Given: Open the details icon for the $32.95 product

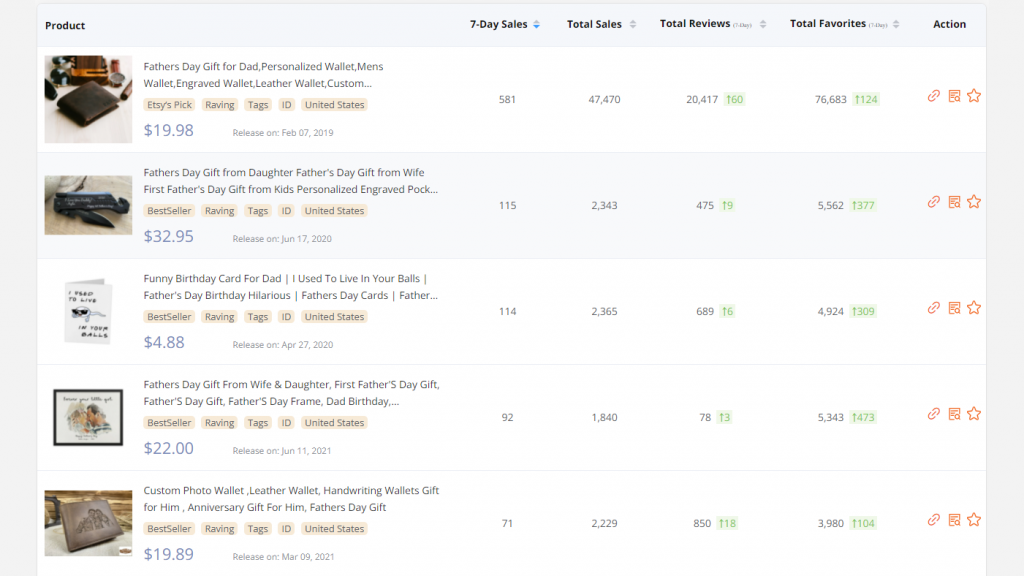Looking at the screenshot, I should point(954,202).
